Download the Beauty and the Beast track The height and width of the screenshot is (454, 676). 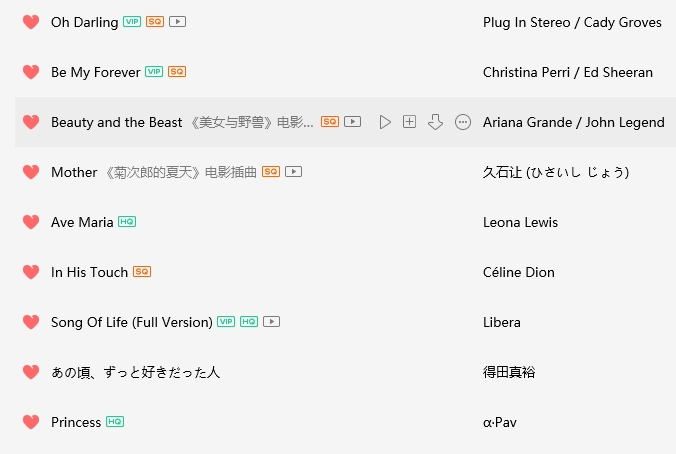435,122
